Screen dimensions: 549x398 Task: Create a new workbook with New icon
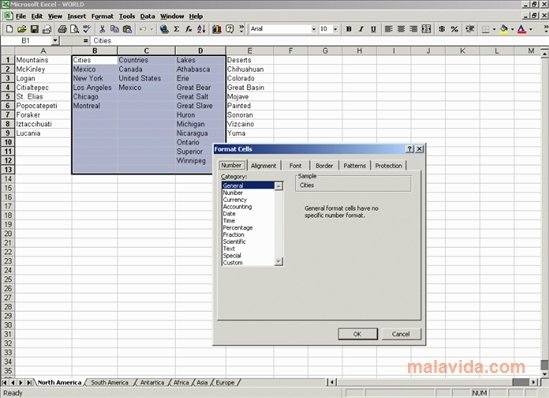[x=9, y=29]
